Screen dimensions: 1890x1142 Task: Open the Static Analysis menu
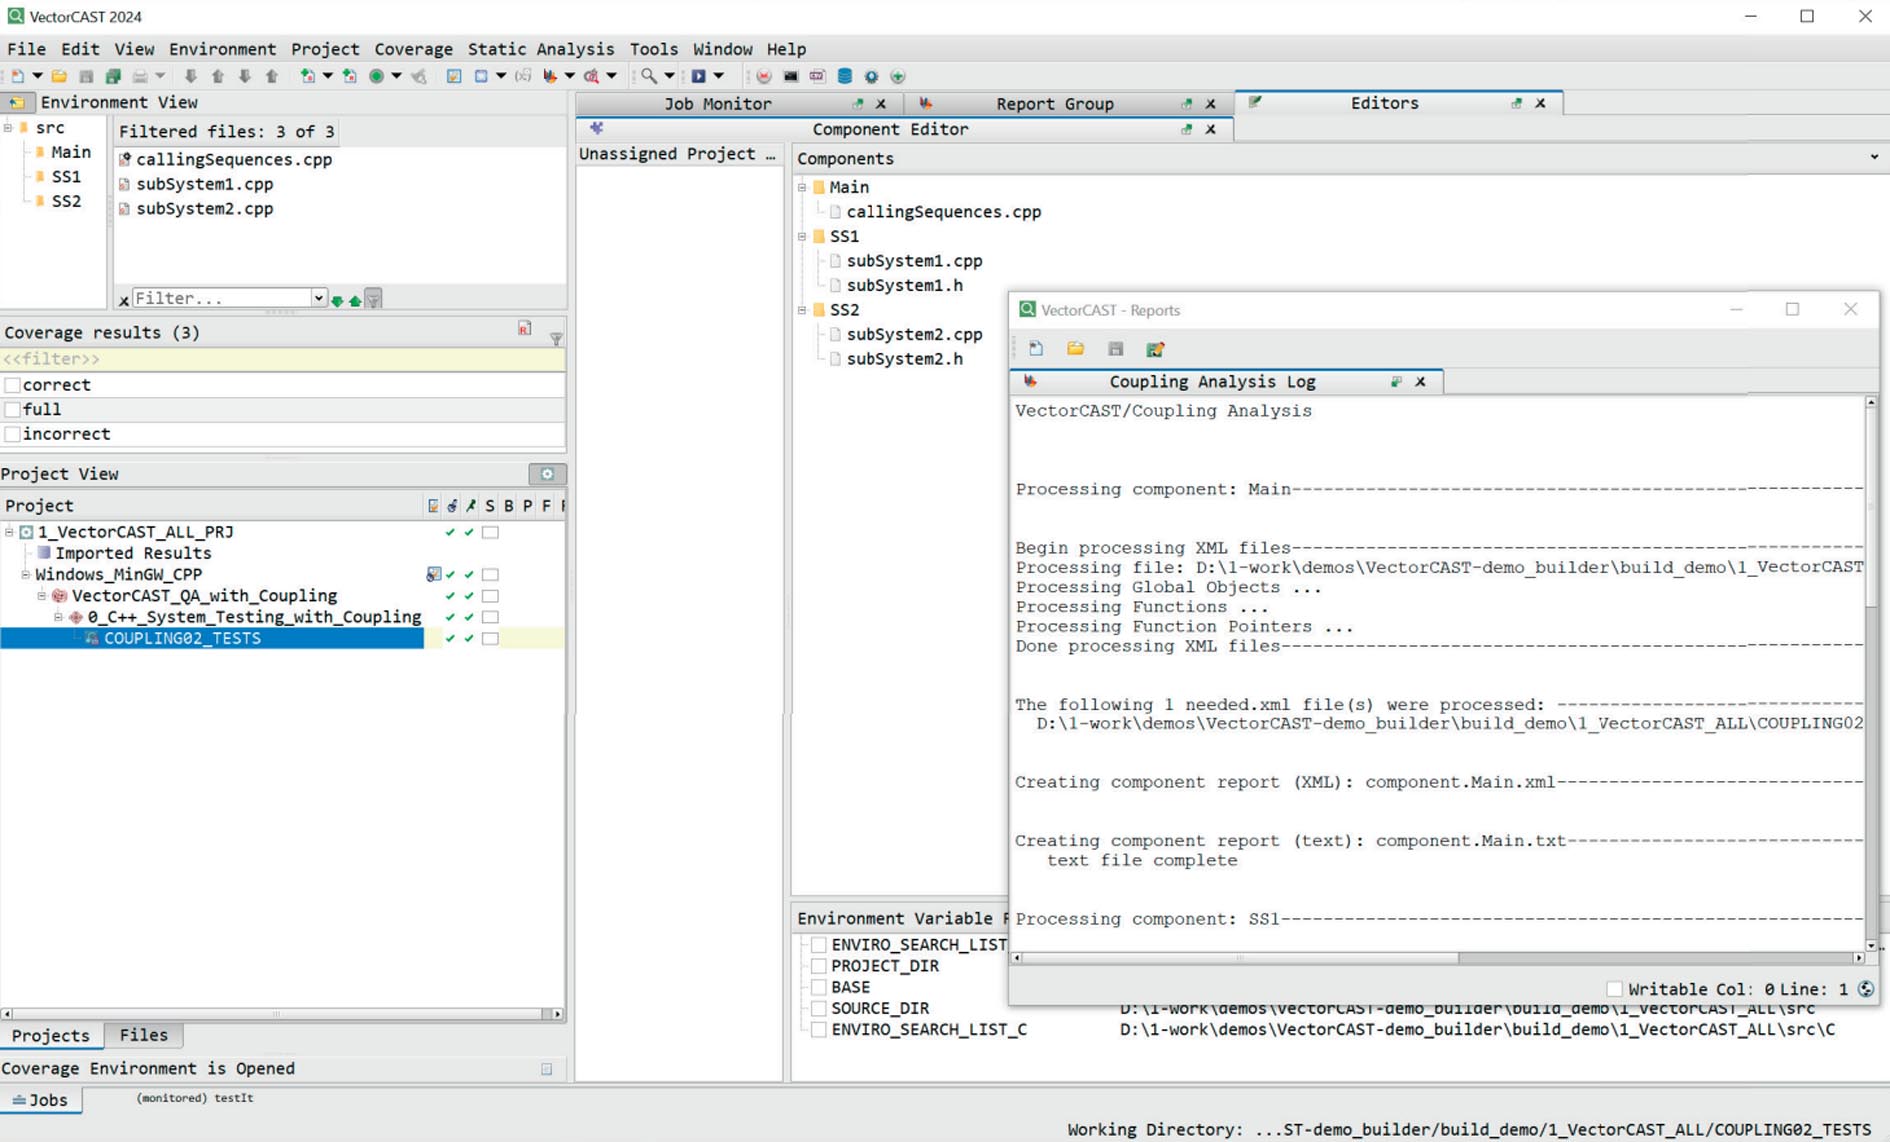click(x=540, y=49)
